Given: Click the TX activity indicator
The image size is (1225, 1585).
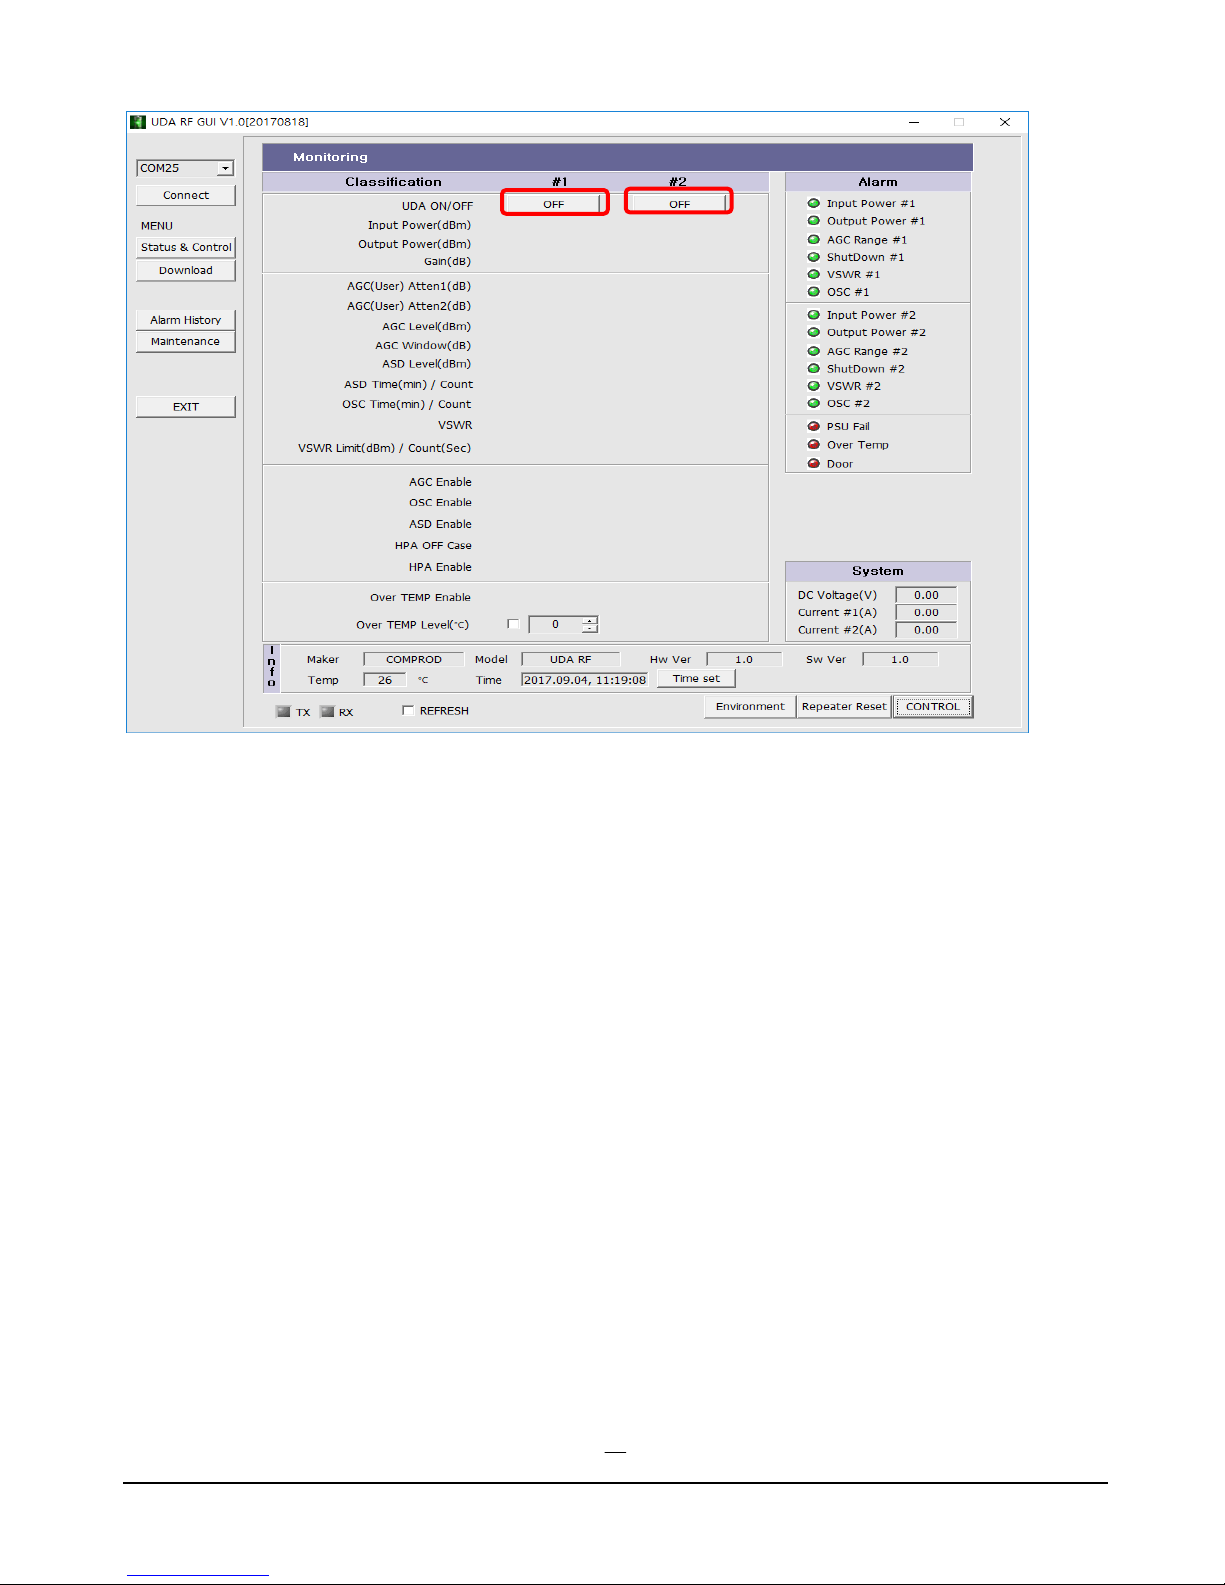Looking at the screenshot, I should [283, 712].
